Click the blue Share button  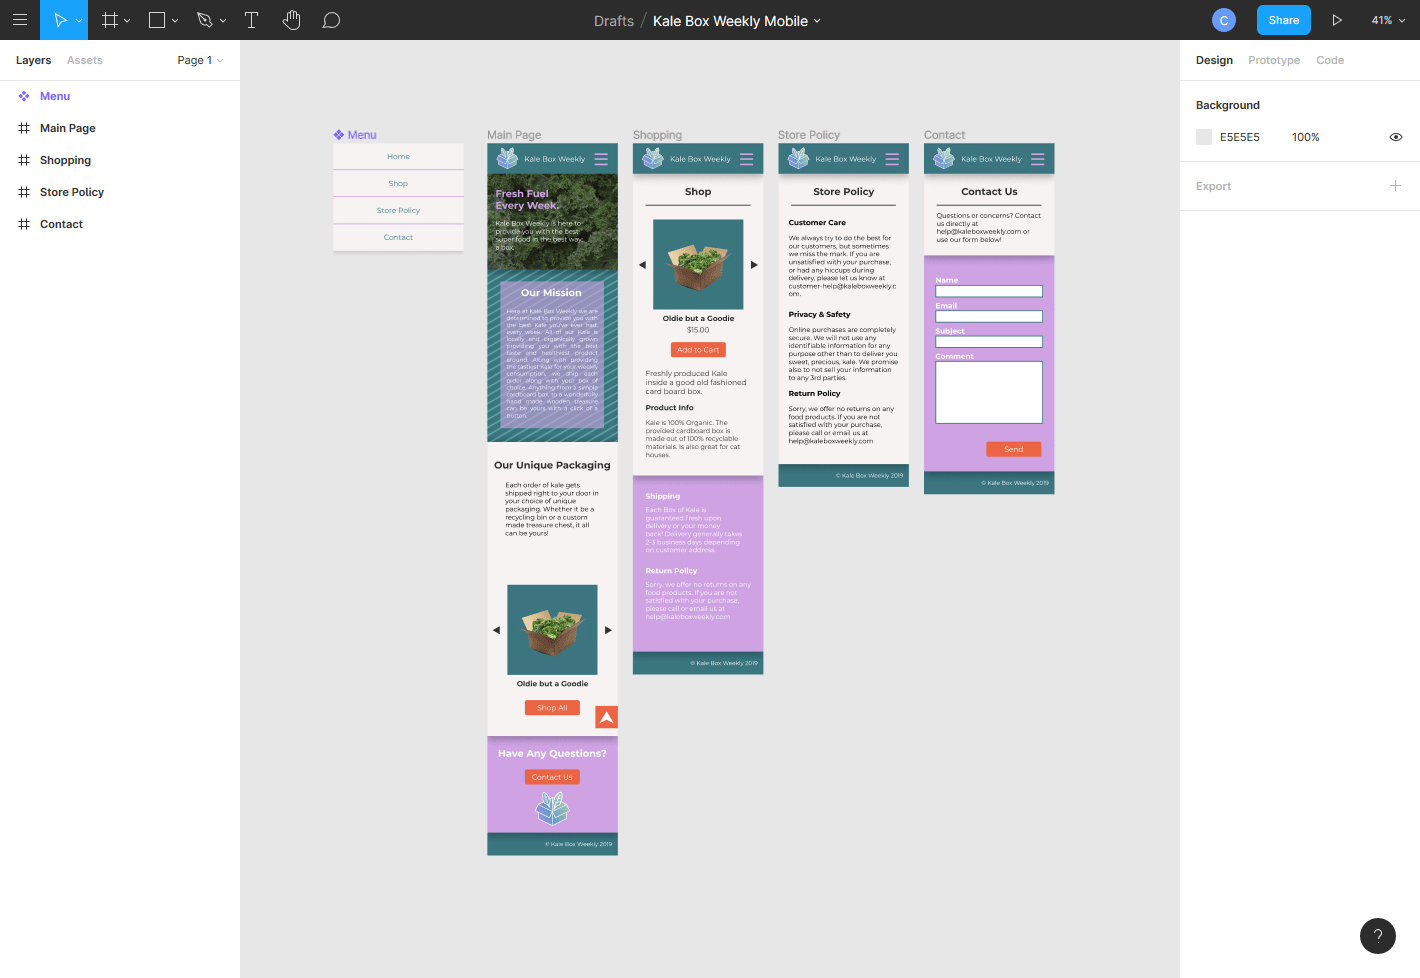pyautogui.click(x=1283, y=20)
